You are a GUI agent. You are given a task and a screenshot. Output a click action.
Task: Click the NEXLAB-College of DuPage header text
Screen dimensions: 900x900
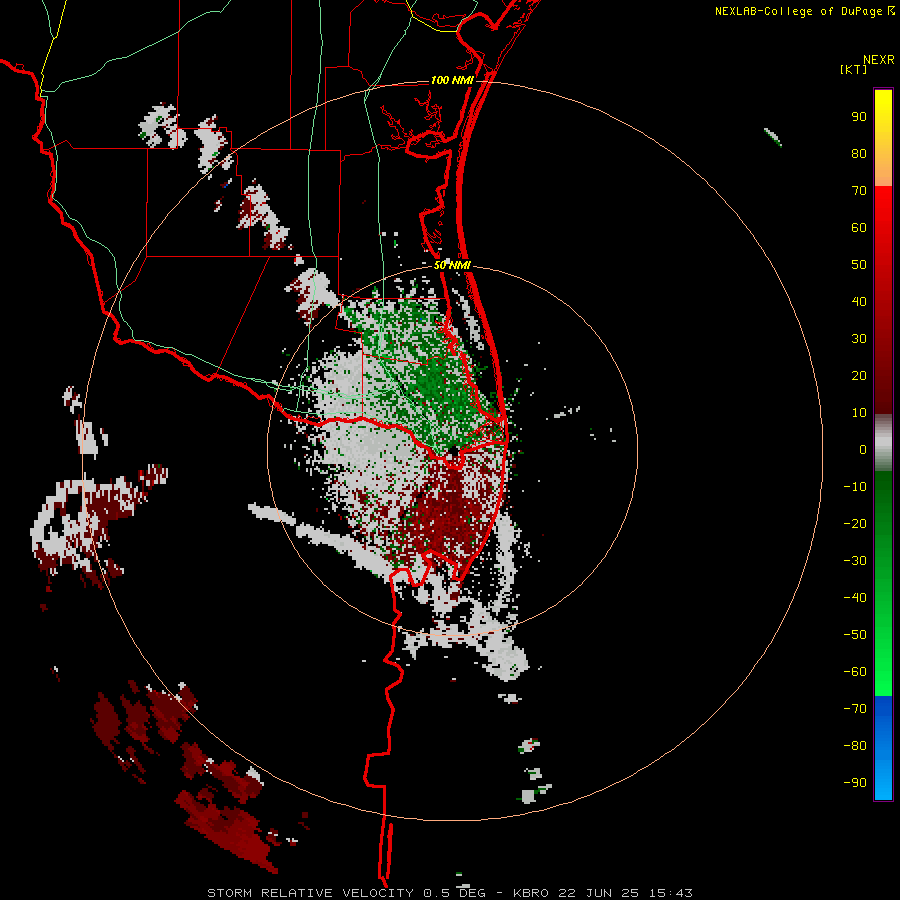click(804, 11)
